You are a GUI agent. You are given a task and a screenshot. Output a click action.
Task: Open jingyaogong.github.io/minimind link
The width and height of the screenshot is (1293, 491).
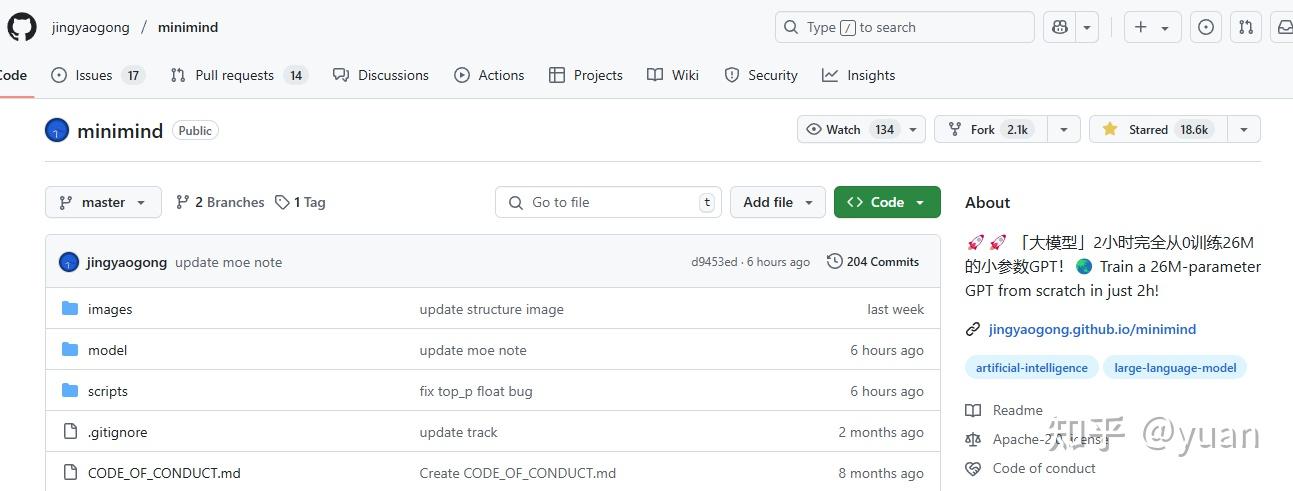(x=1092, y=329)
